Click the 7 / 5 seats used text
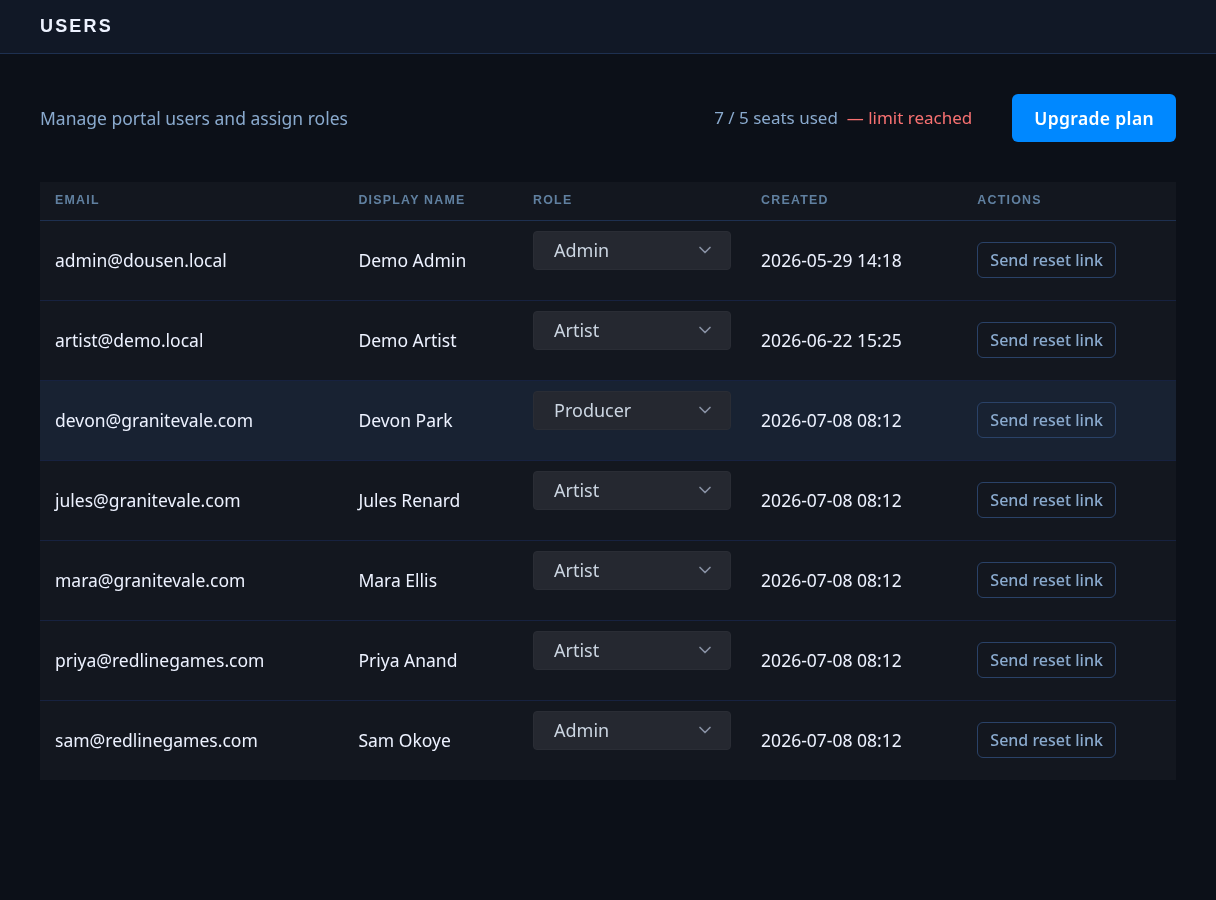The height and width of the screenshot is (900, 1216). point(776,118)
